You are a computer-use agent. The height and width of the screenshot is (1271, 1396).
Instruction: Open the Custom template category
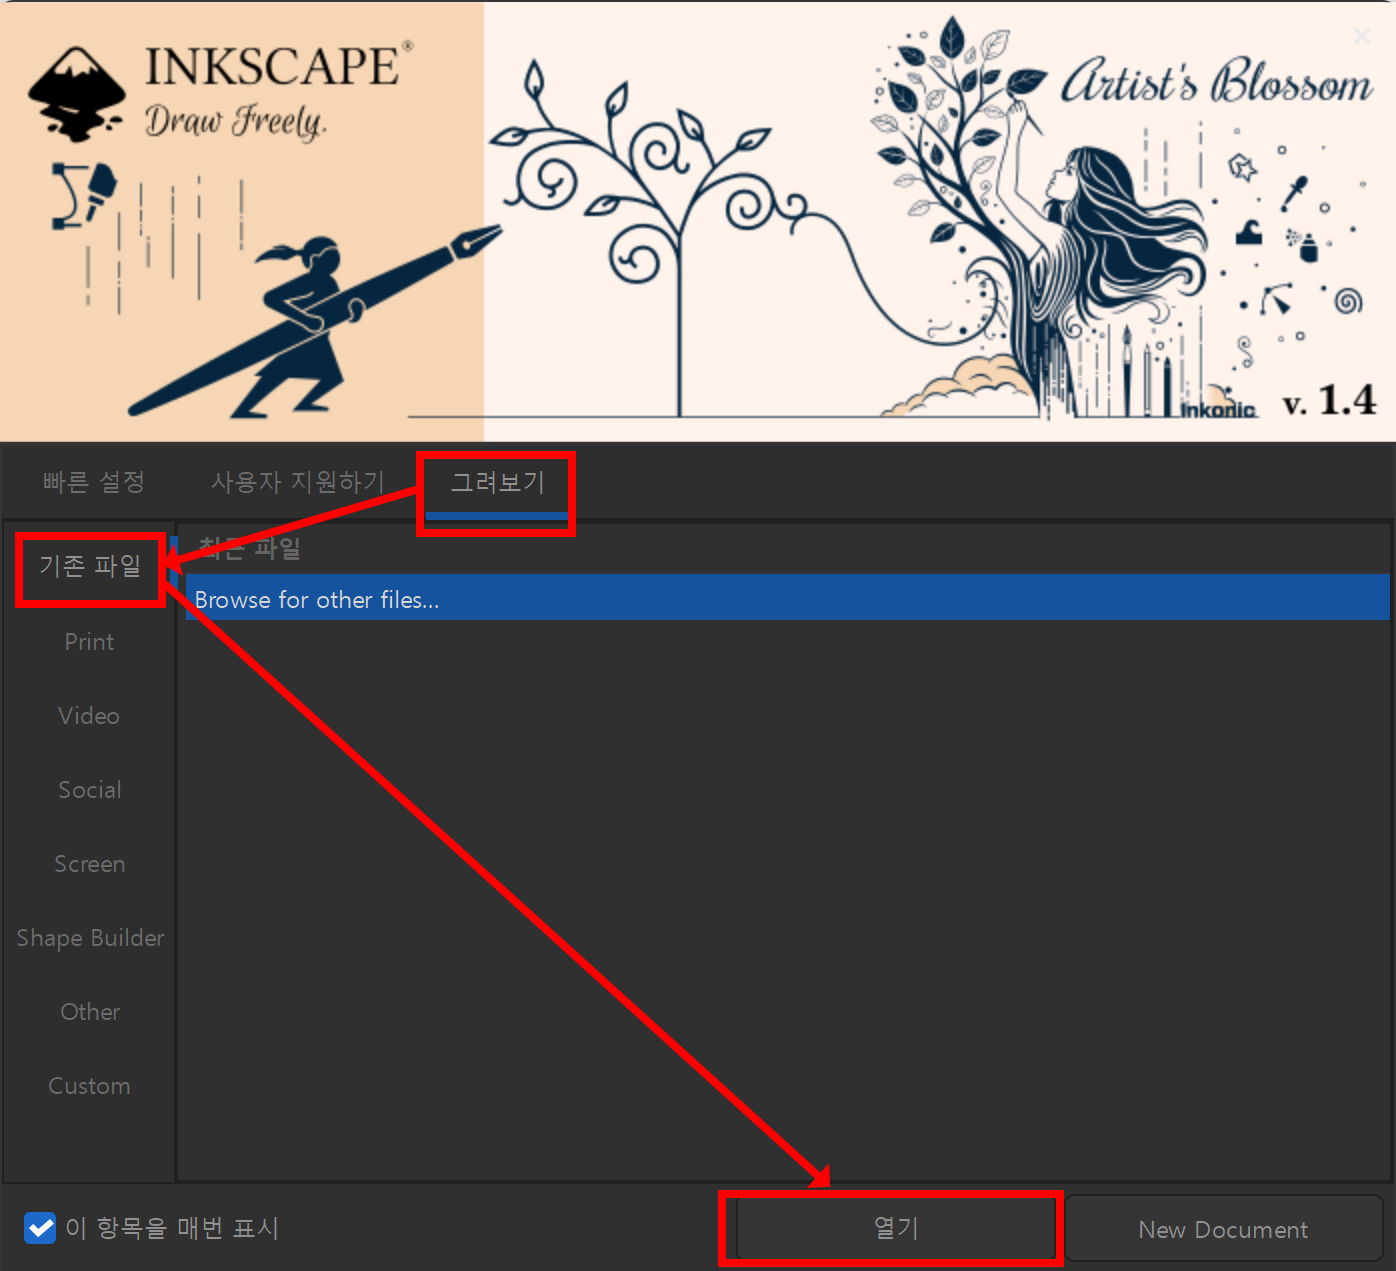[90, 1086]
